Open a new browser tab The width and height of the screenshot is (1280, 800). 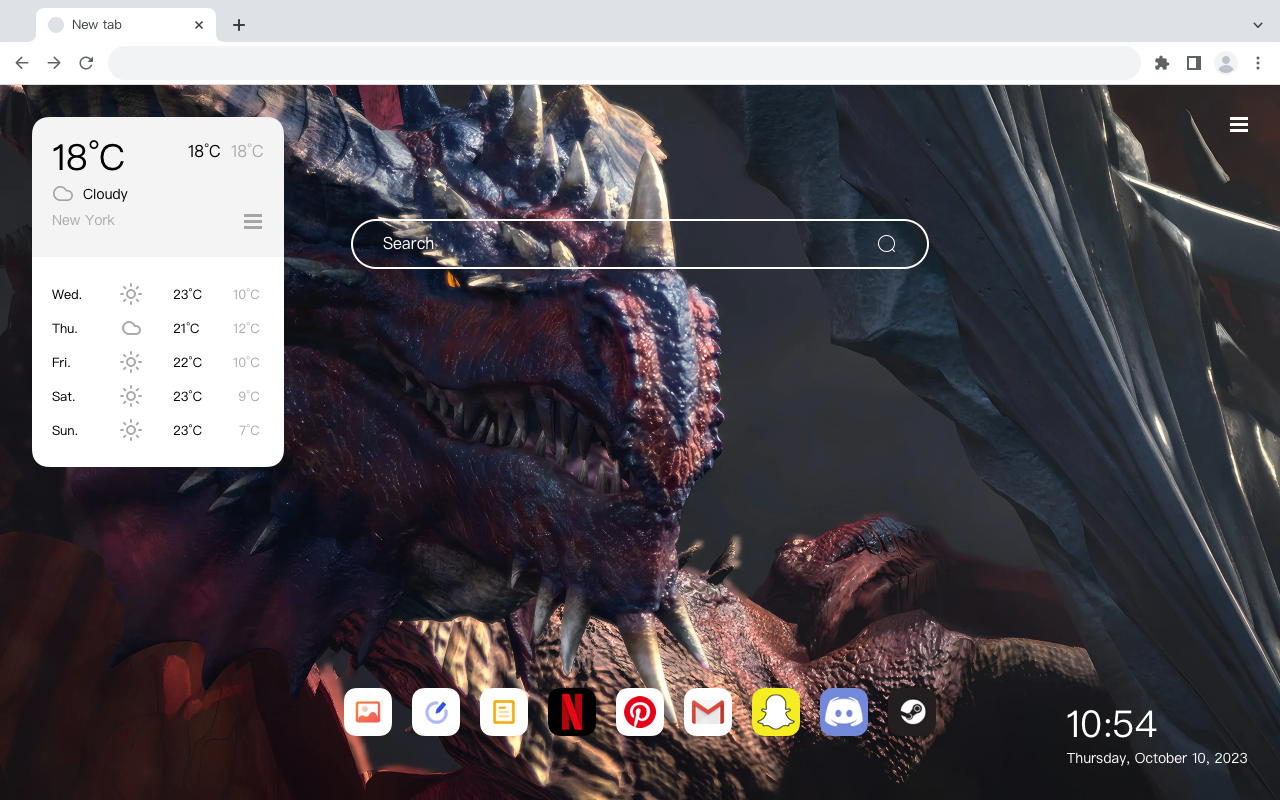coord(238,25)
